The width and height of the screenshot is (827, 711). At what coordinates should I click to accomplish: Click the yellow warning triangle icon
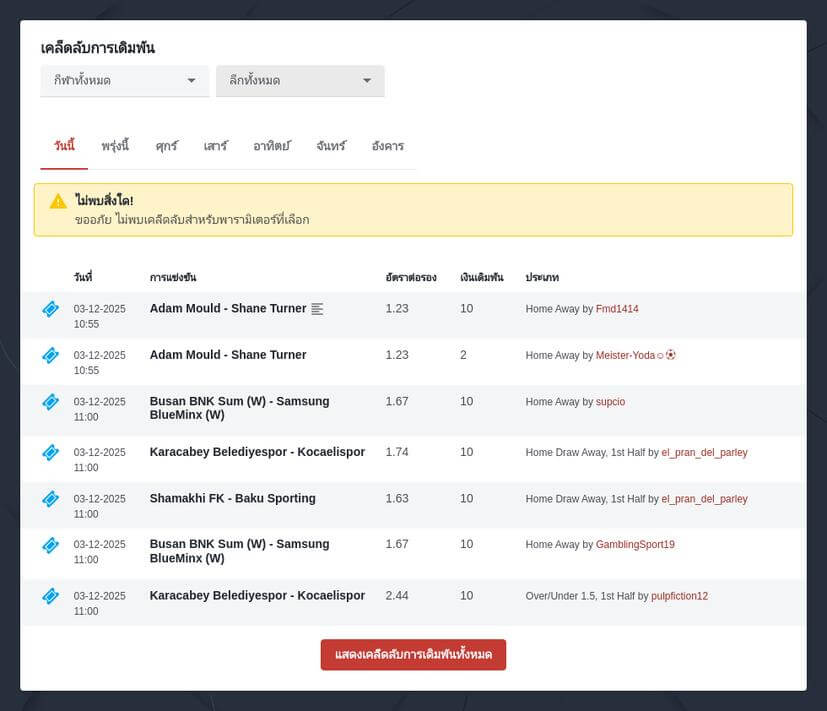coord(58,201)
